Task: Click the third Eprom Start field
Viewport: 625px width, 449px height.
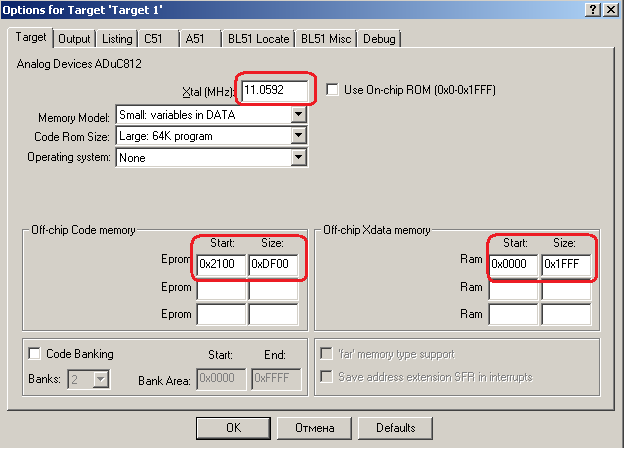Action: pos(221,314)
